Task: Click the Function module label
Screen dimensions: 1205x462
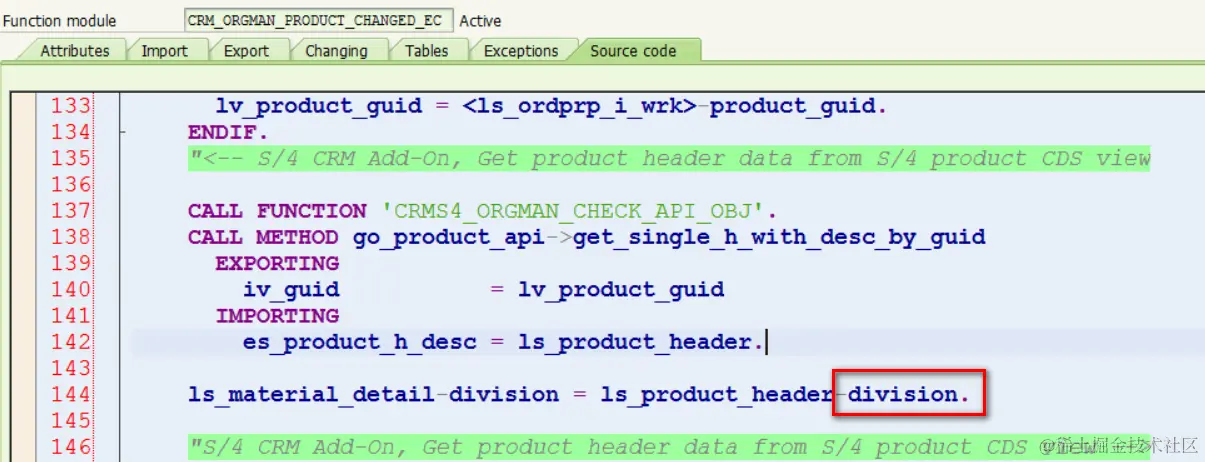Action: click(x=60, y=21)
